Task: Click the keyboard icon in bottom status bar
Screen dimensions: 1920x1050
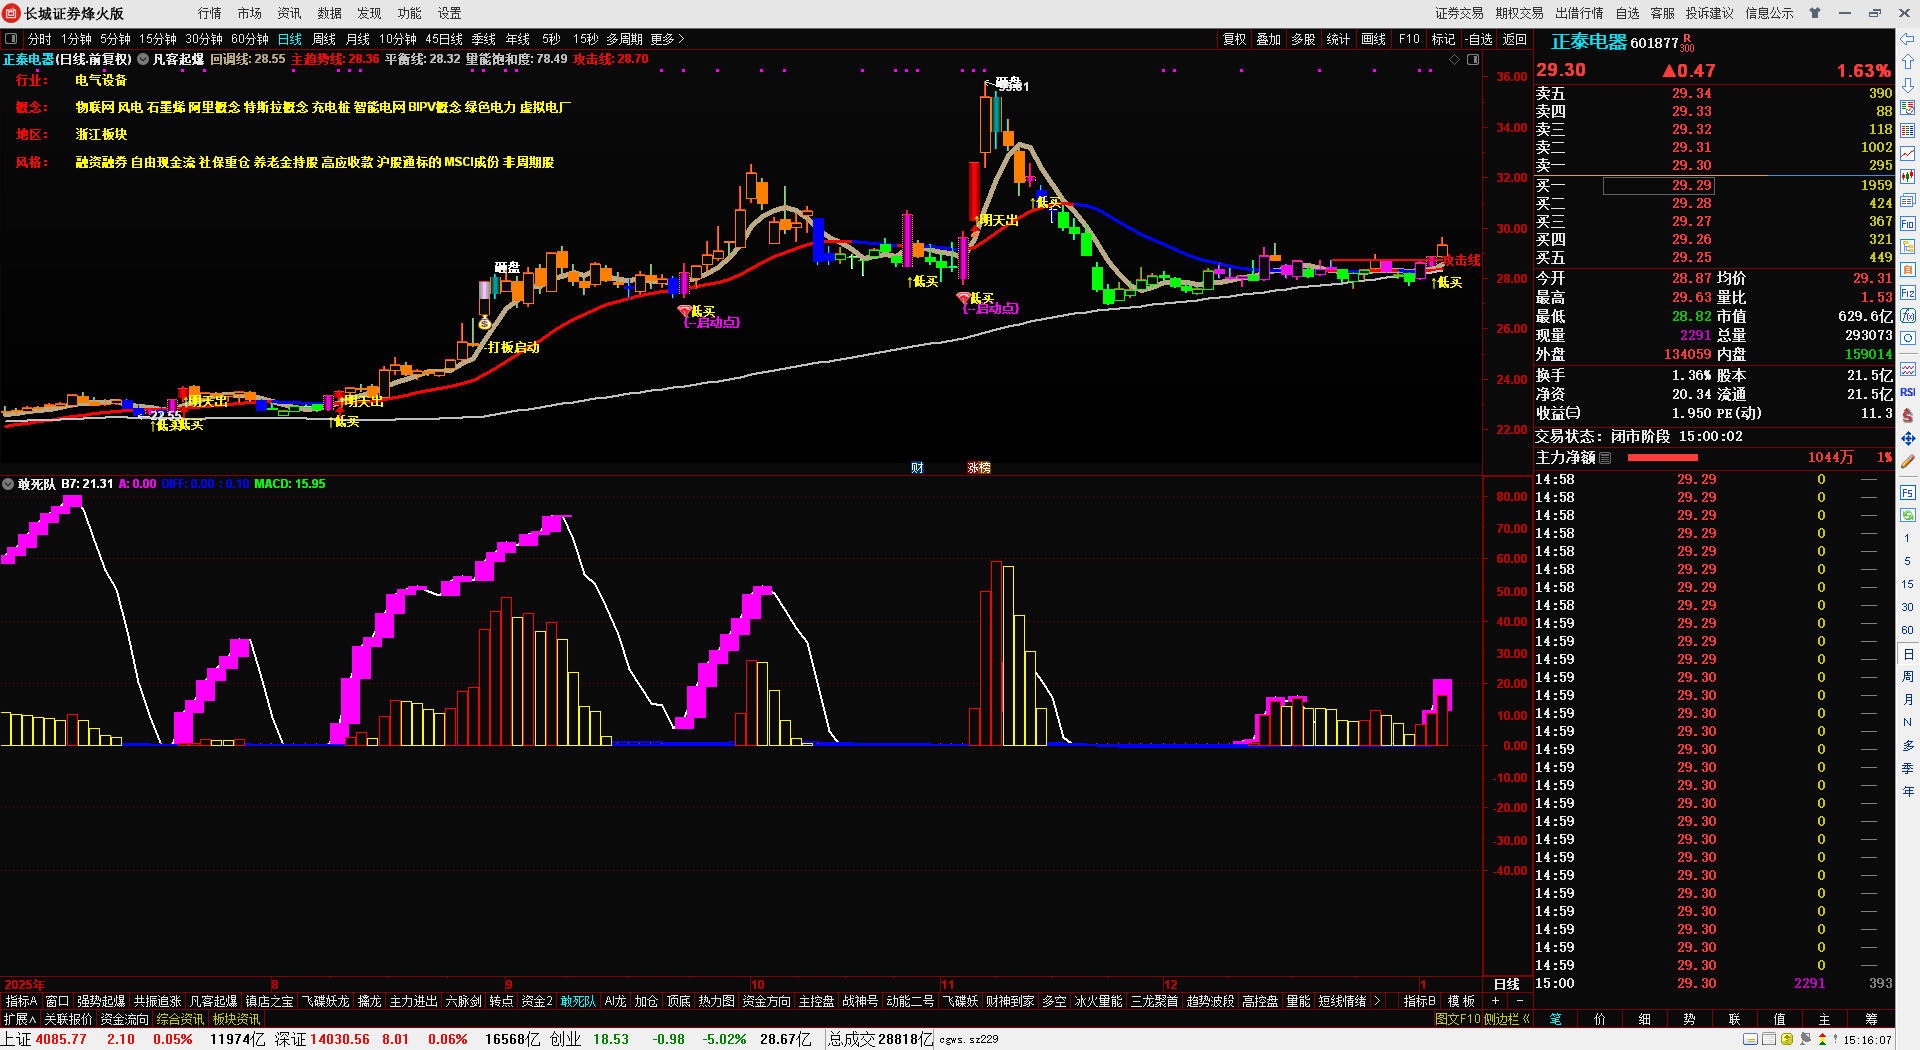Action: tap(1750, 1040)
